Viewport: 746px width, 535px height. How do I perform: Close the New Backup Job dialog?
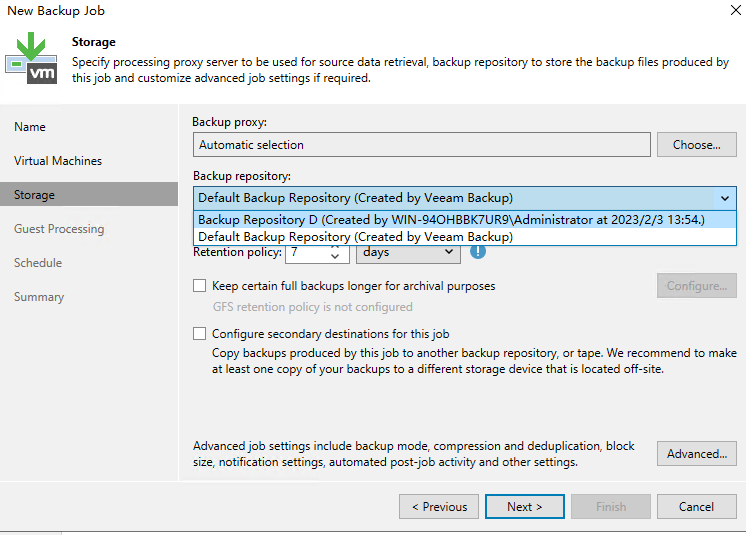(x=735, y=10)
